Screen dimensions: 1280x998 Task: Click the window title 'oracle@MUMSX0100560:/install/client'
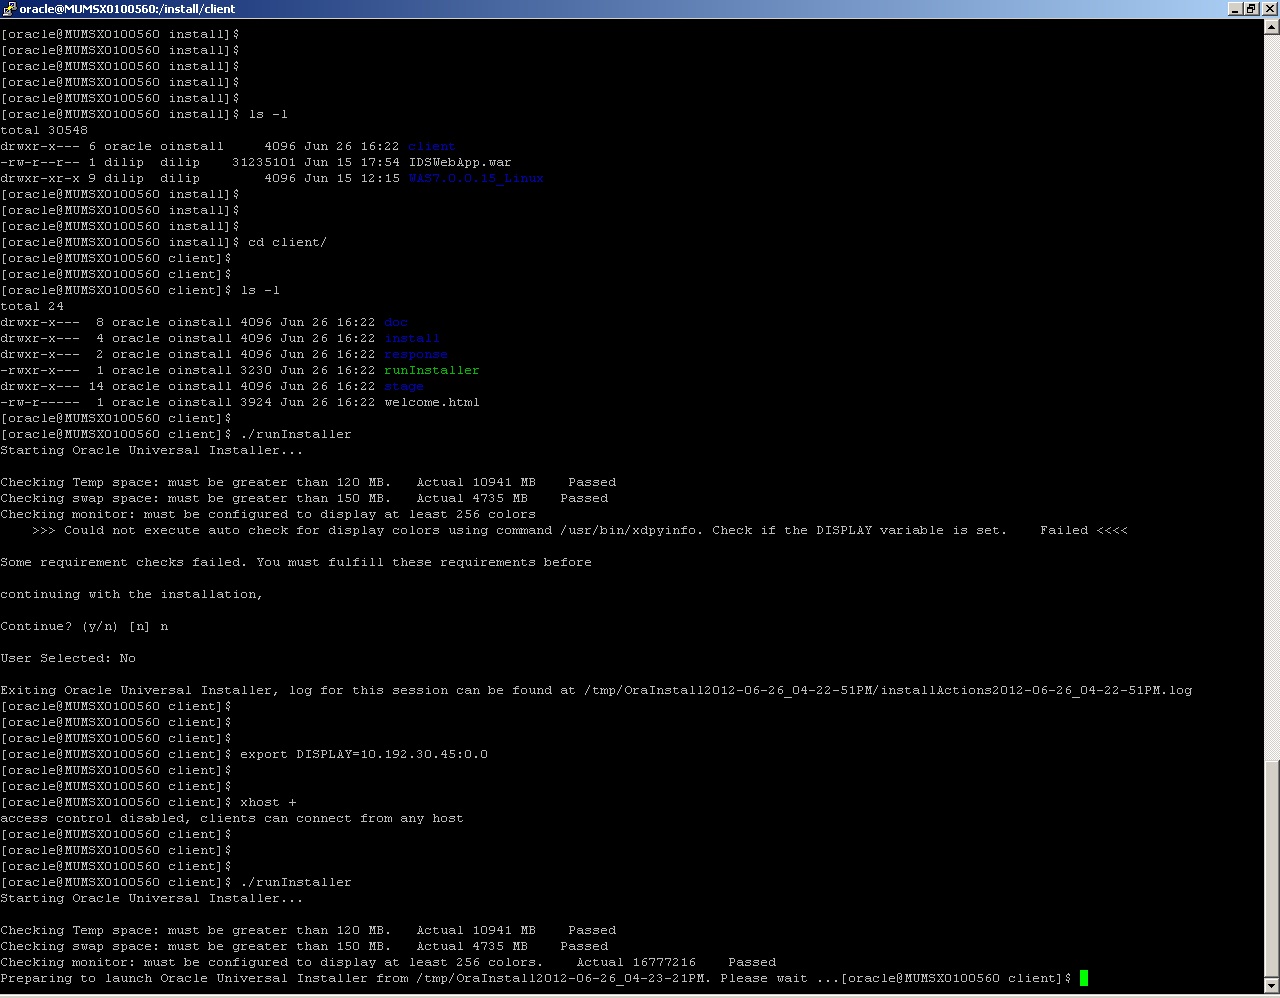pyautogui.click(x=127, y=8)
